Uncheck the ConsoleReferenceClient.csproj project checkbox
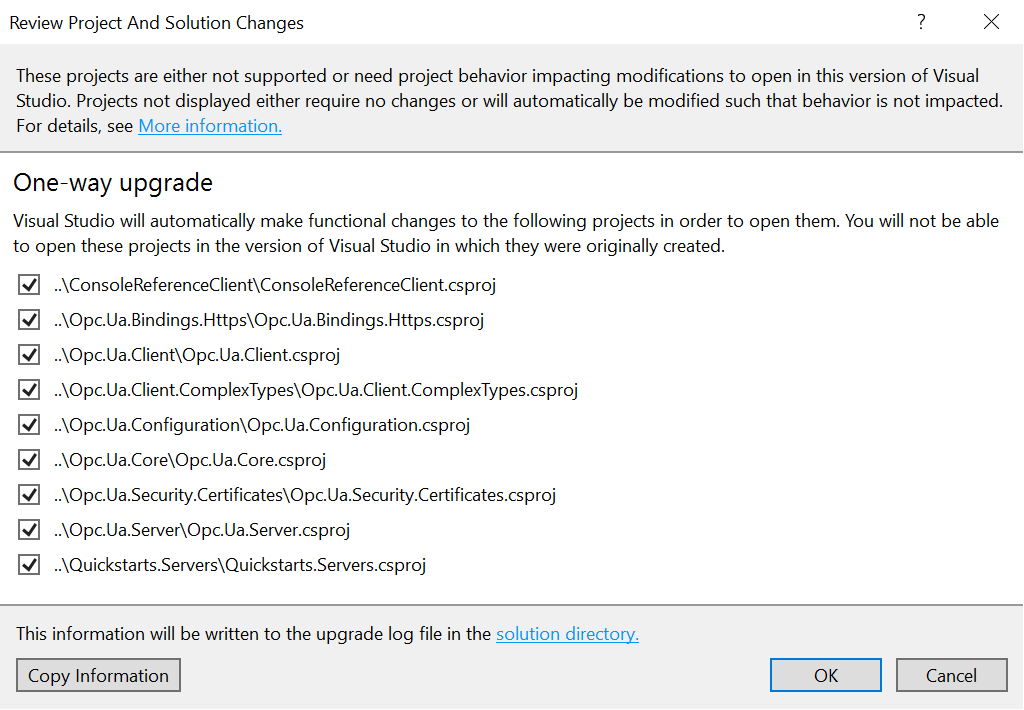 tap(28, 284)
